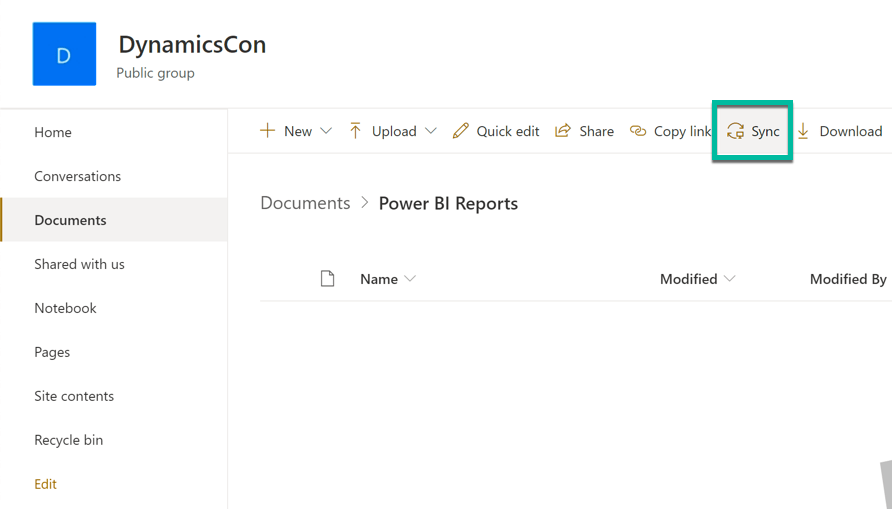Expand the New dropdown chevron
Viewport: 892px width, 509px height.
pyautogui.click(x=326, y=131)
